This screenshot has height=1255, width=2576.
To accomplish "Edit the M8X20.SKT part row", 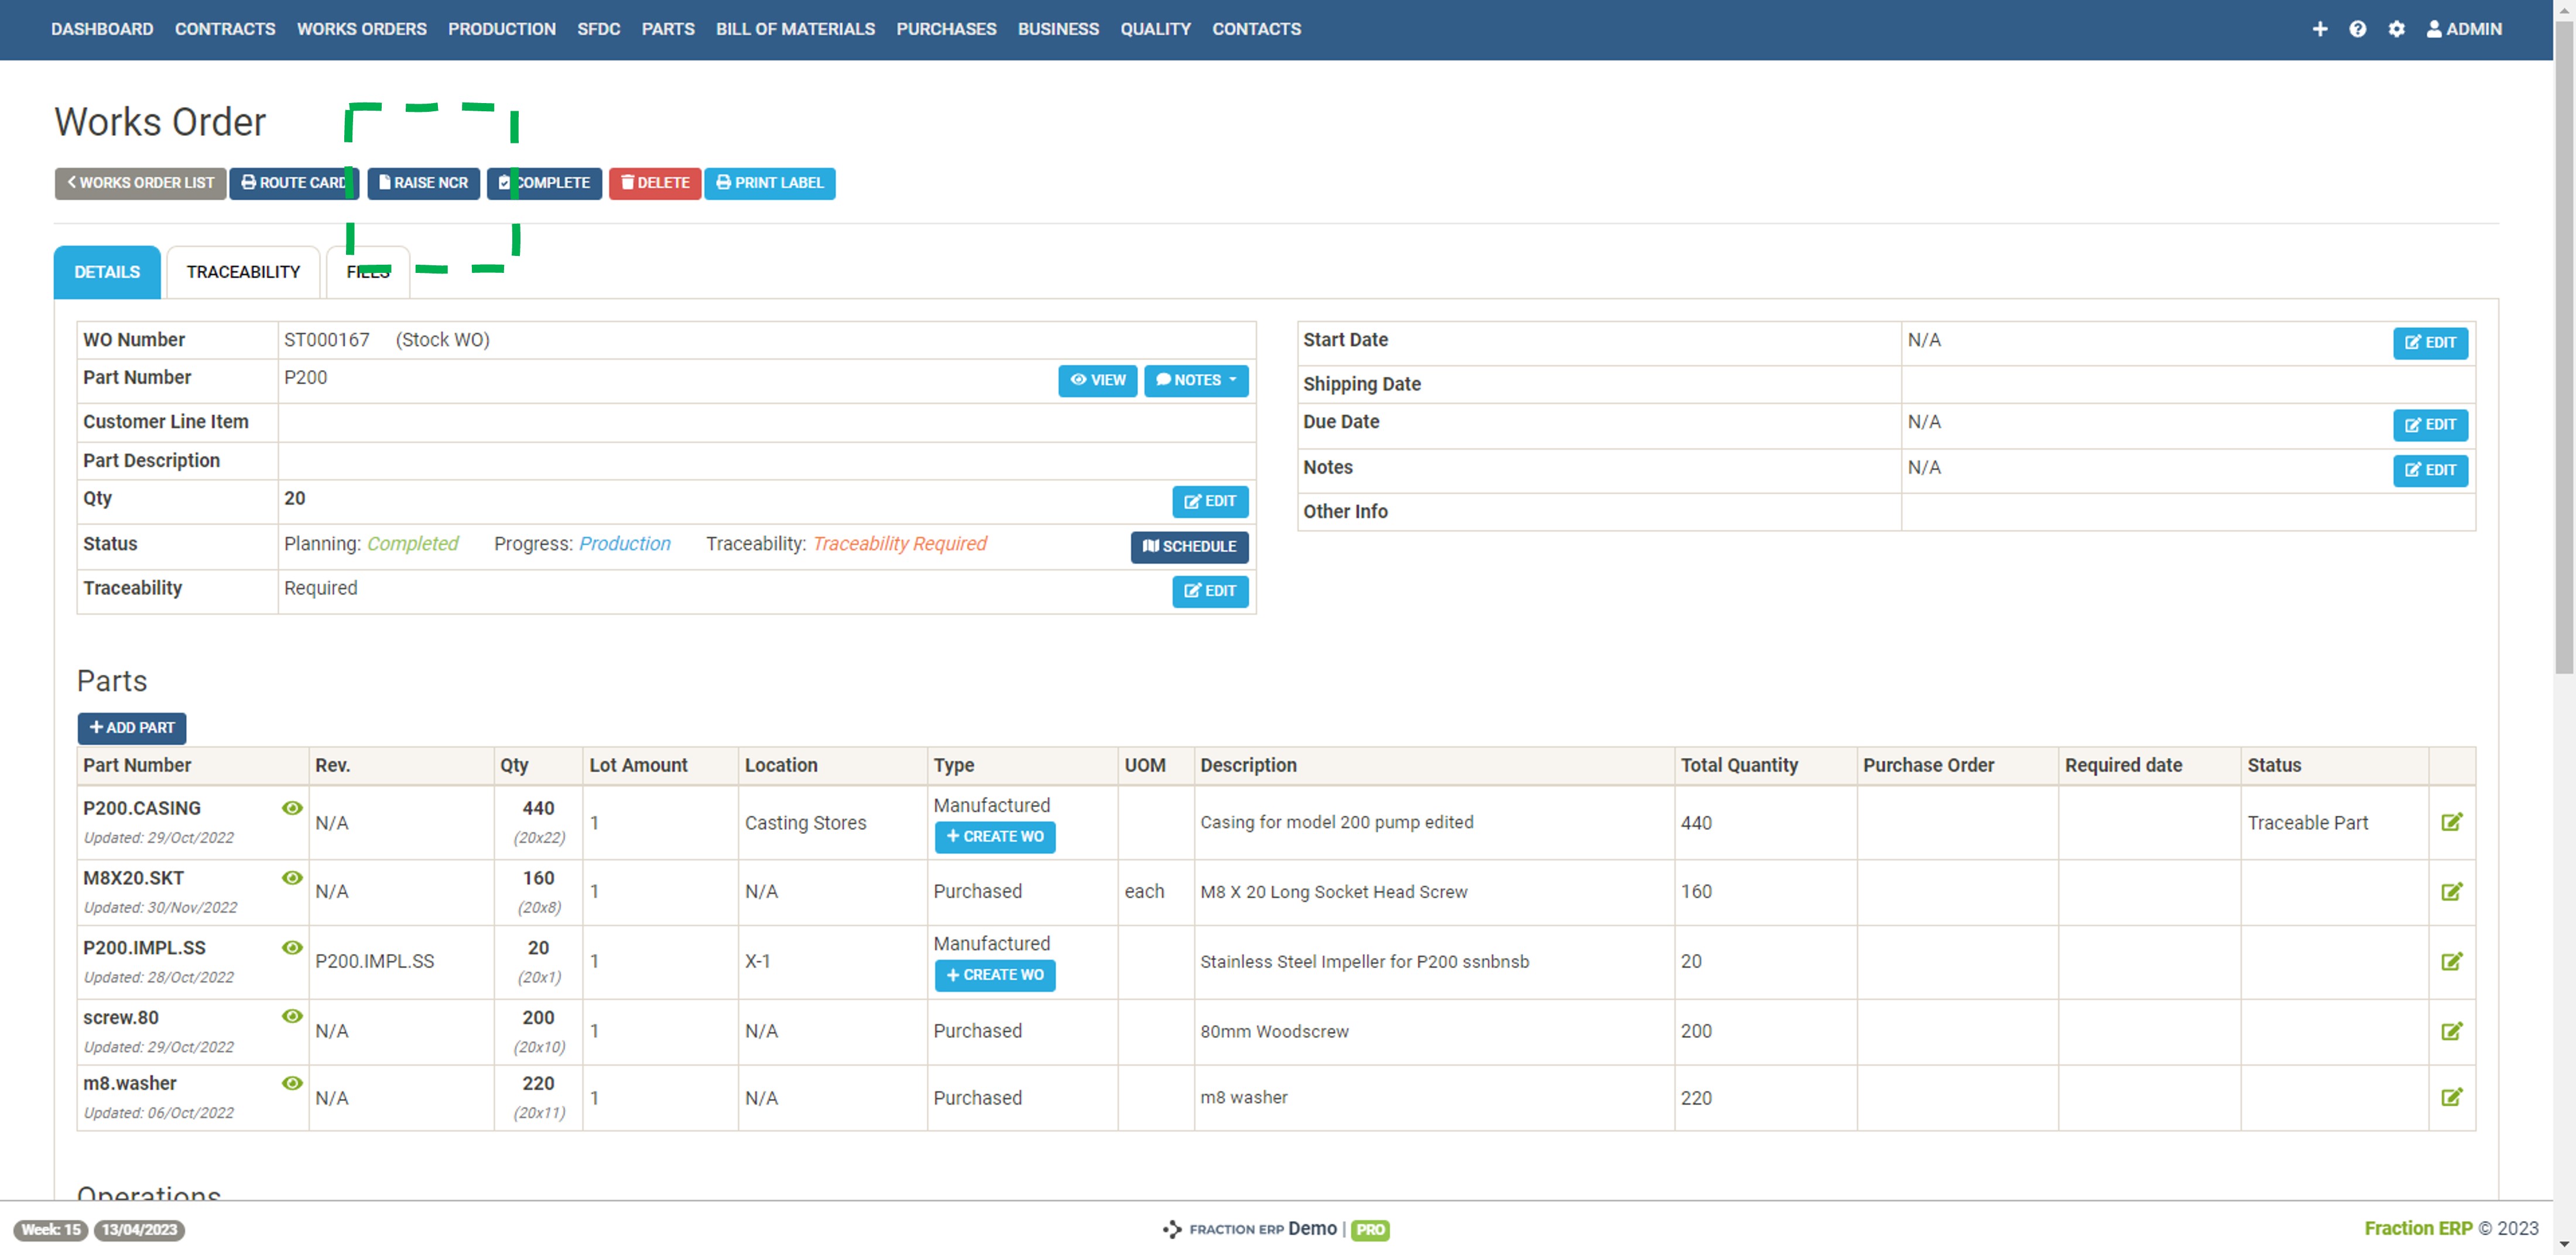I will [x=2451, y=891].
